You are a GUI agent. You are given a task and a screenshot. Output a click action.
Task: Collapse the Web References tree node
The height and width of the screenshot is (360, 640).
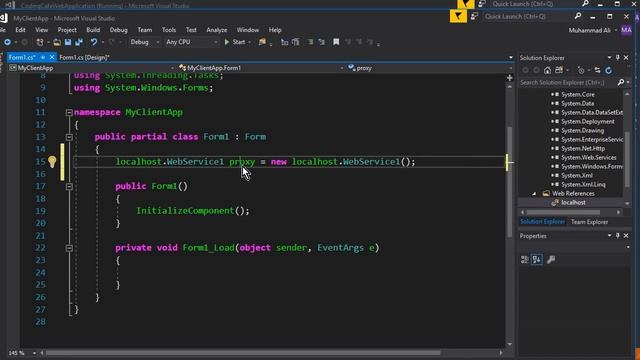pos(534,194)
